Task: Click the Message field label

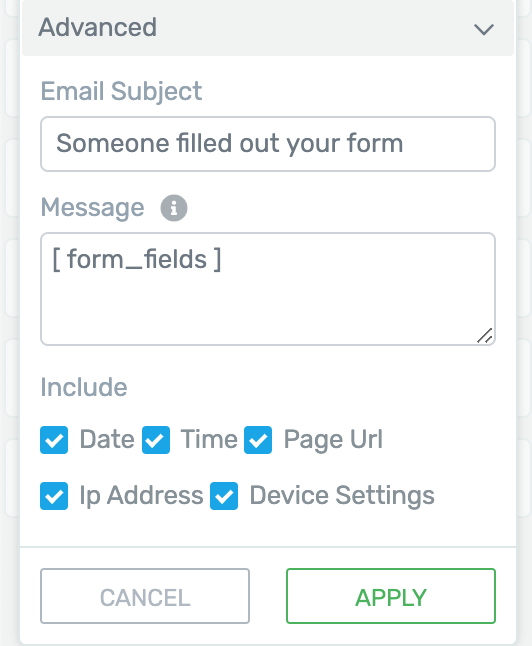Action: pos(92,207)
